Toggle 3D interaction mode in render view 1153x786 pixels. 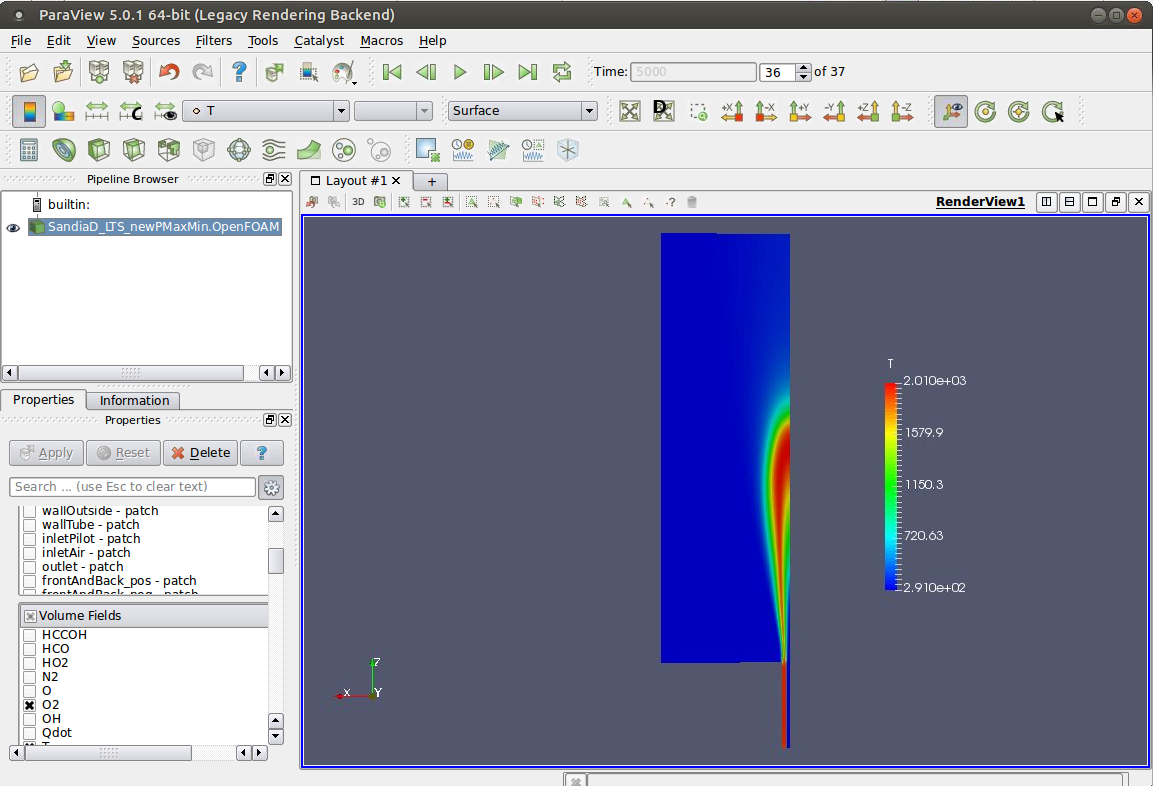click(358, 202)
